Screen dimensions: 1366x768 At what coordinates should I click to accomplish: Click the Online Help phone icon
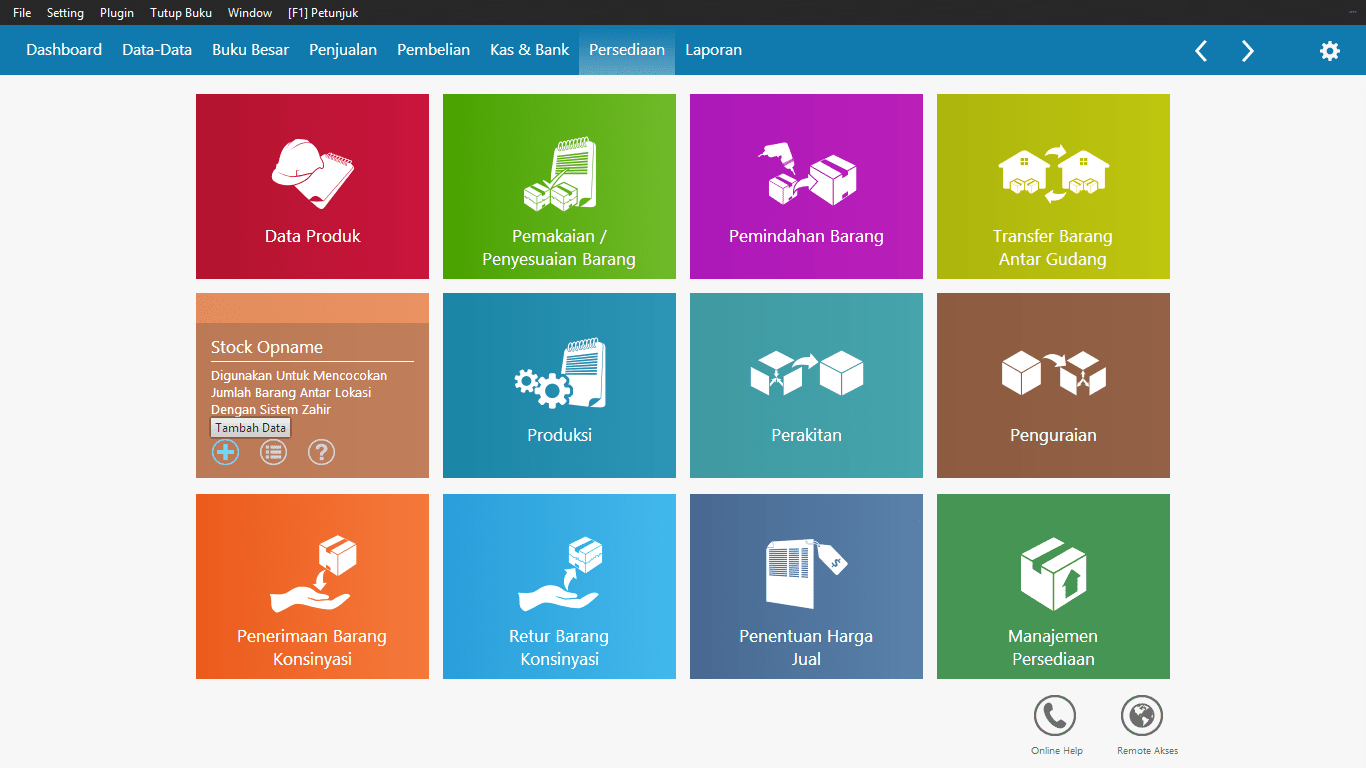[1055, 716]
